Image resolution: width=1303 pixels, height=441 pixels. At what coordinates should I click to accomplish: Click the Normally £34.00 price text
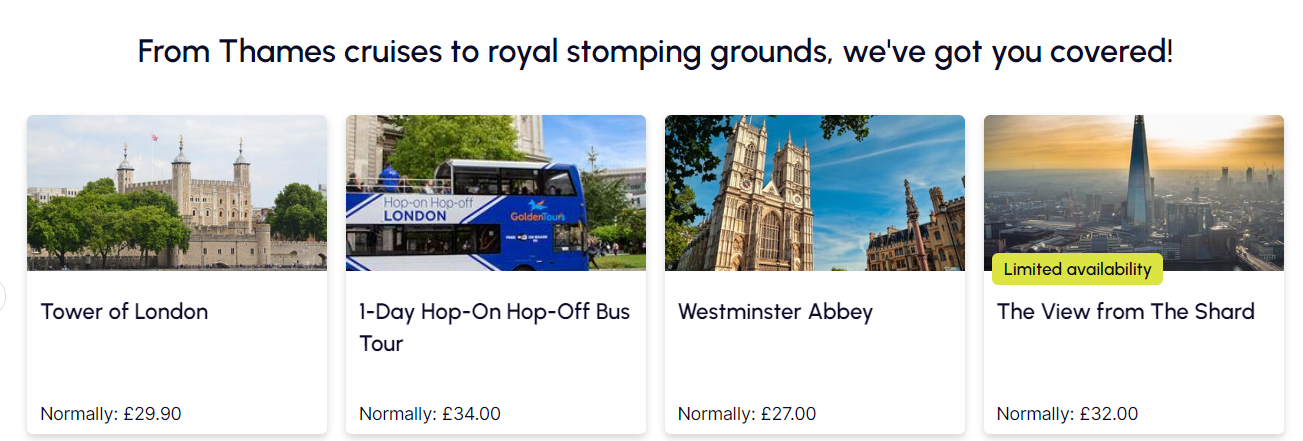[430, 414]
